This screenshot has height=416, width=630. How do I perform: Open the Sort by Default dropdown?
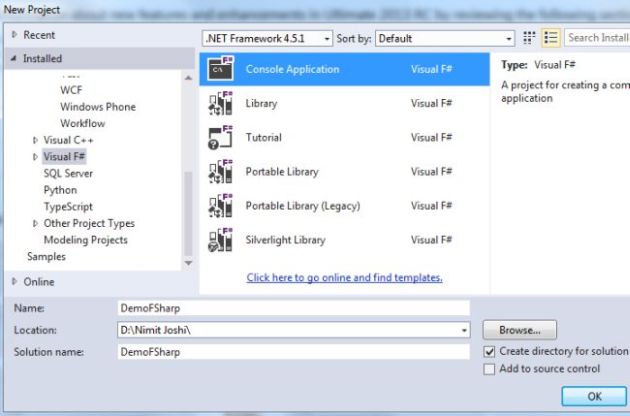click(x=445, y=39)
